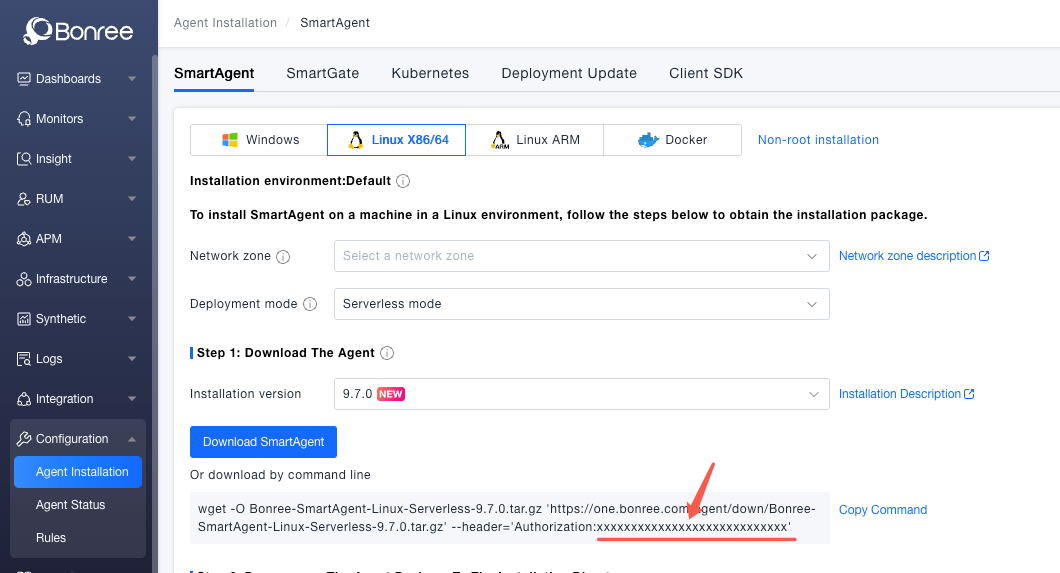Screen dimensions: 1060x573
Task: Switch to the Kubernetes tab
Action: tap(430, 73)
